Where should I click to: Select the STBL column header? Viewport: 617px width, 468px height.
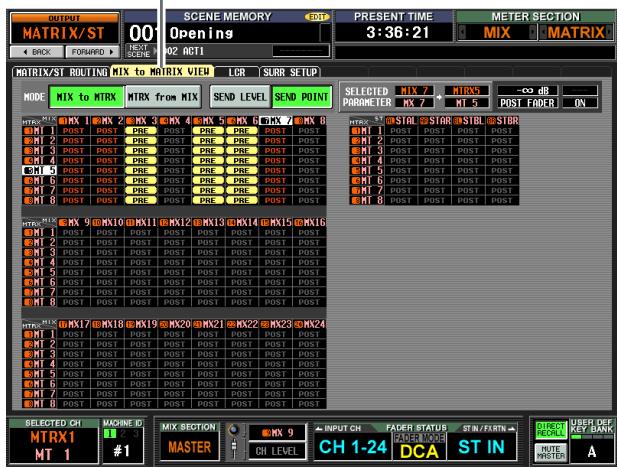click(469, 121)
